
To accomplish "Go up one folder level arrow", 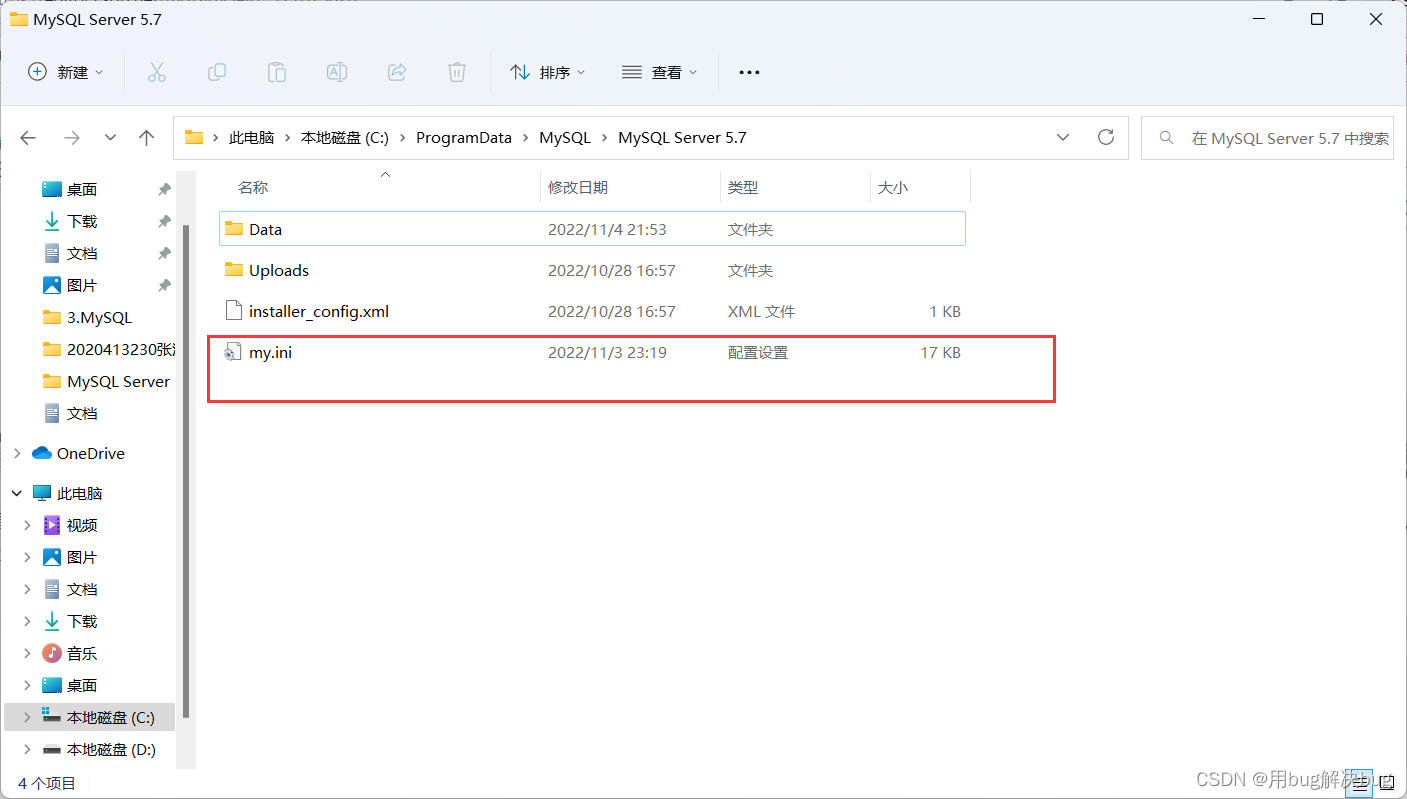I will click(147, 138).
